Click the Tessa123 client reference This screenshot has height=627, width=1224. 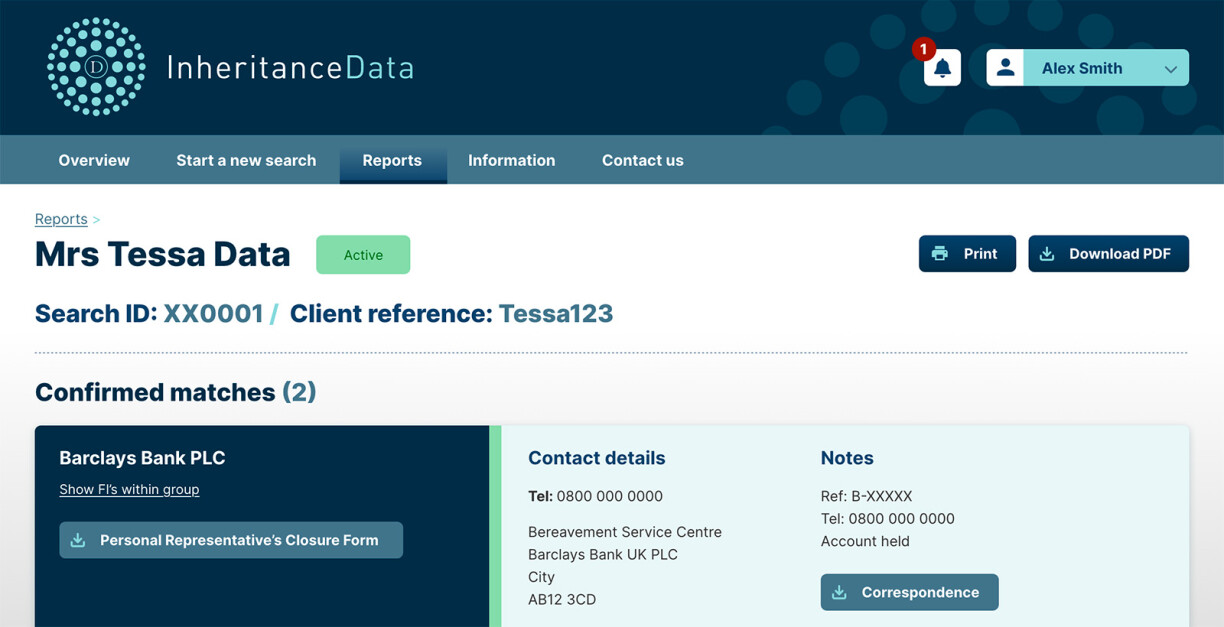tap(555, 314)
